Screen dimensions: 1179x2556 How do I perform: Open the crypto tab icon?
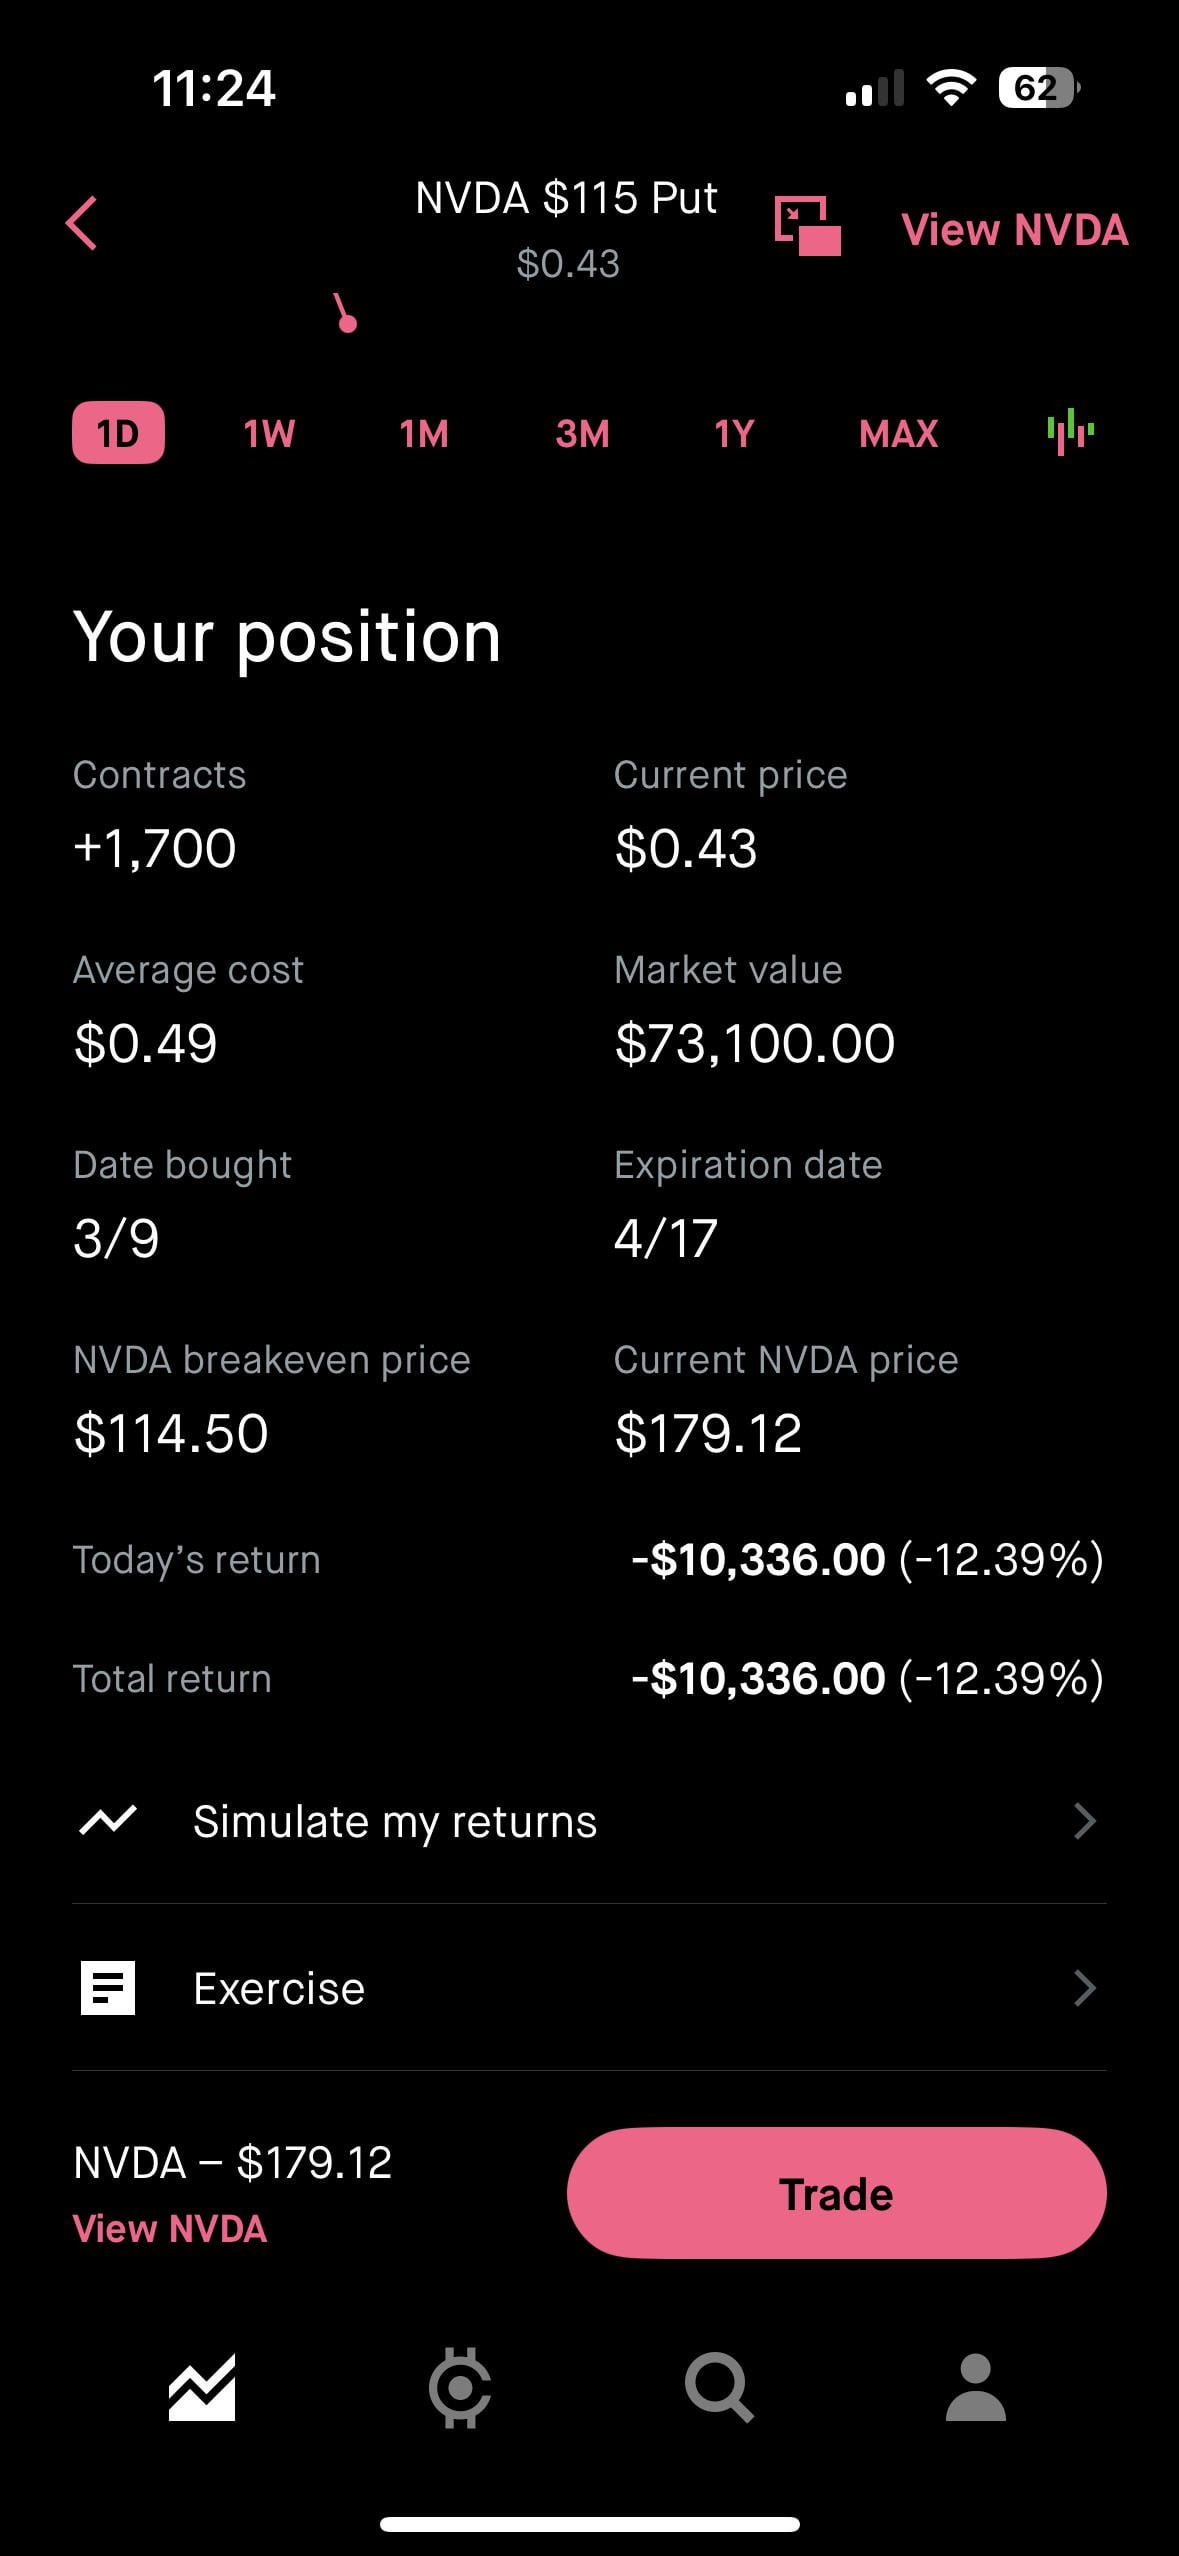460,2388
